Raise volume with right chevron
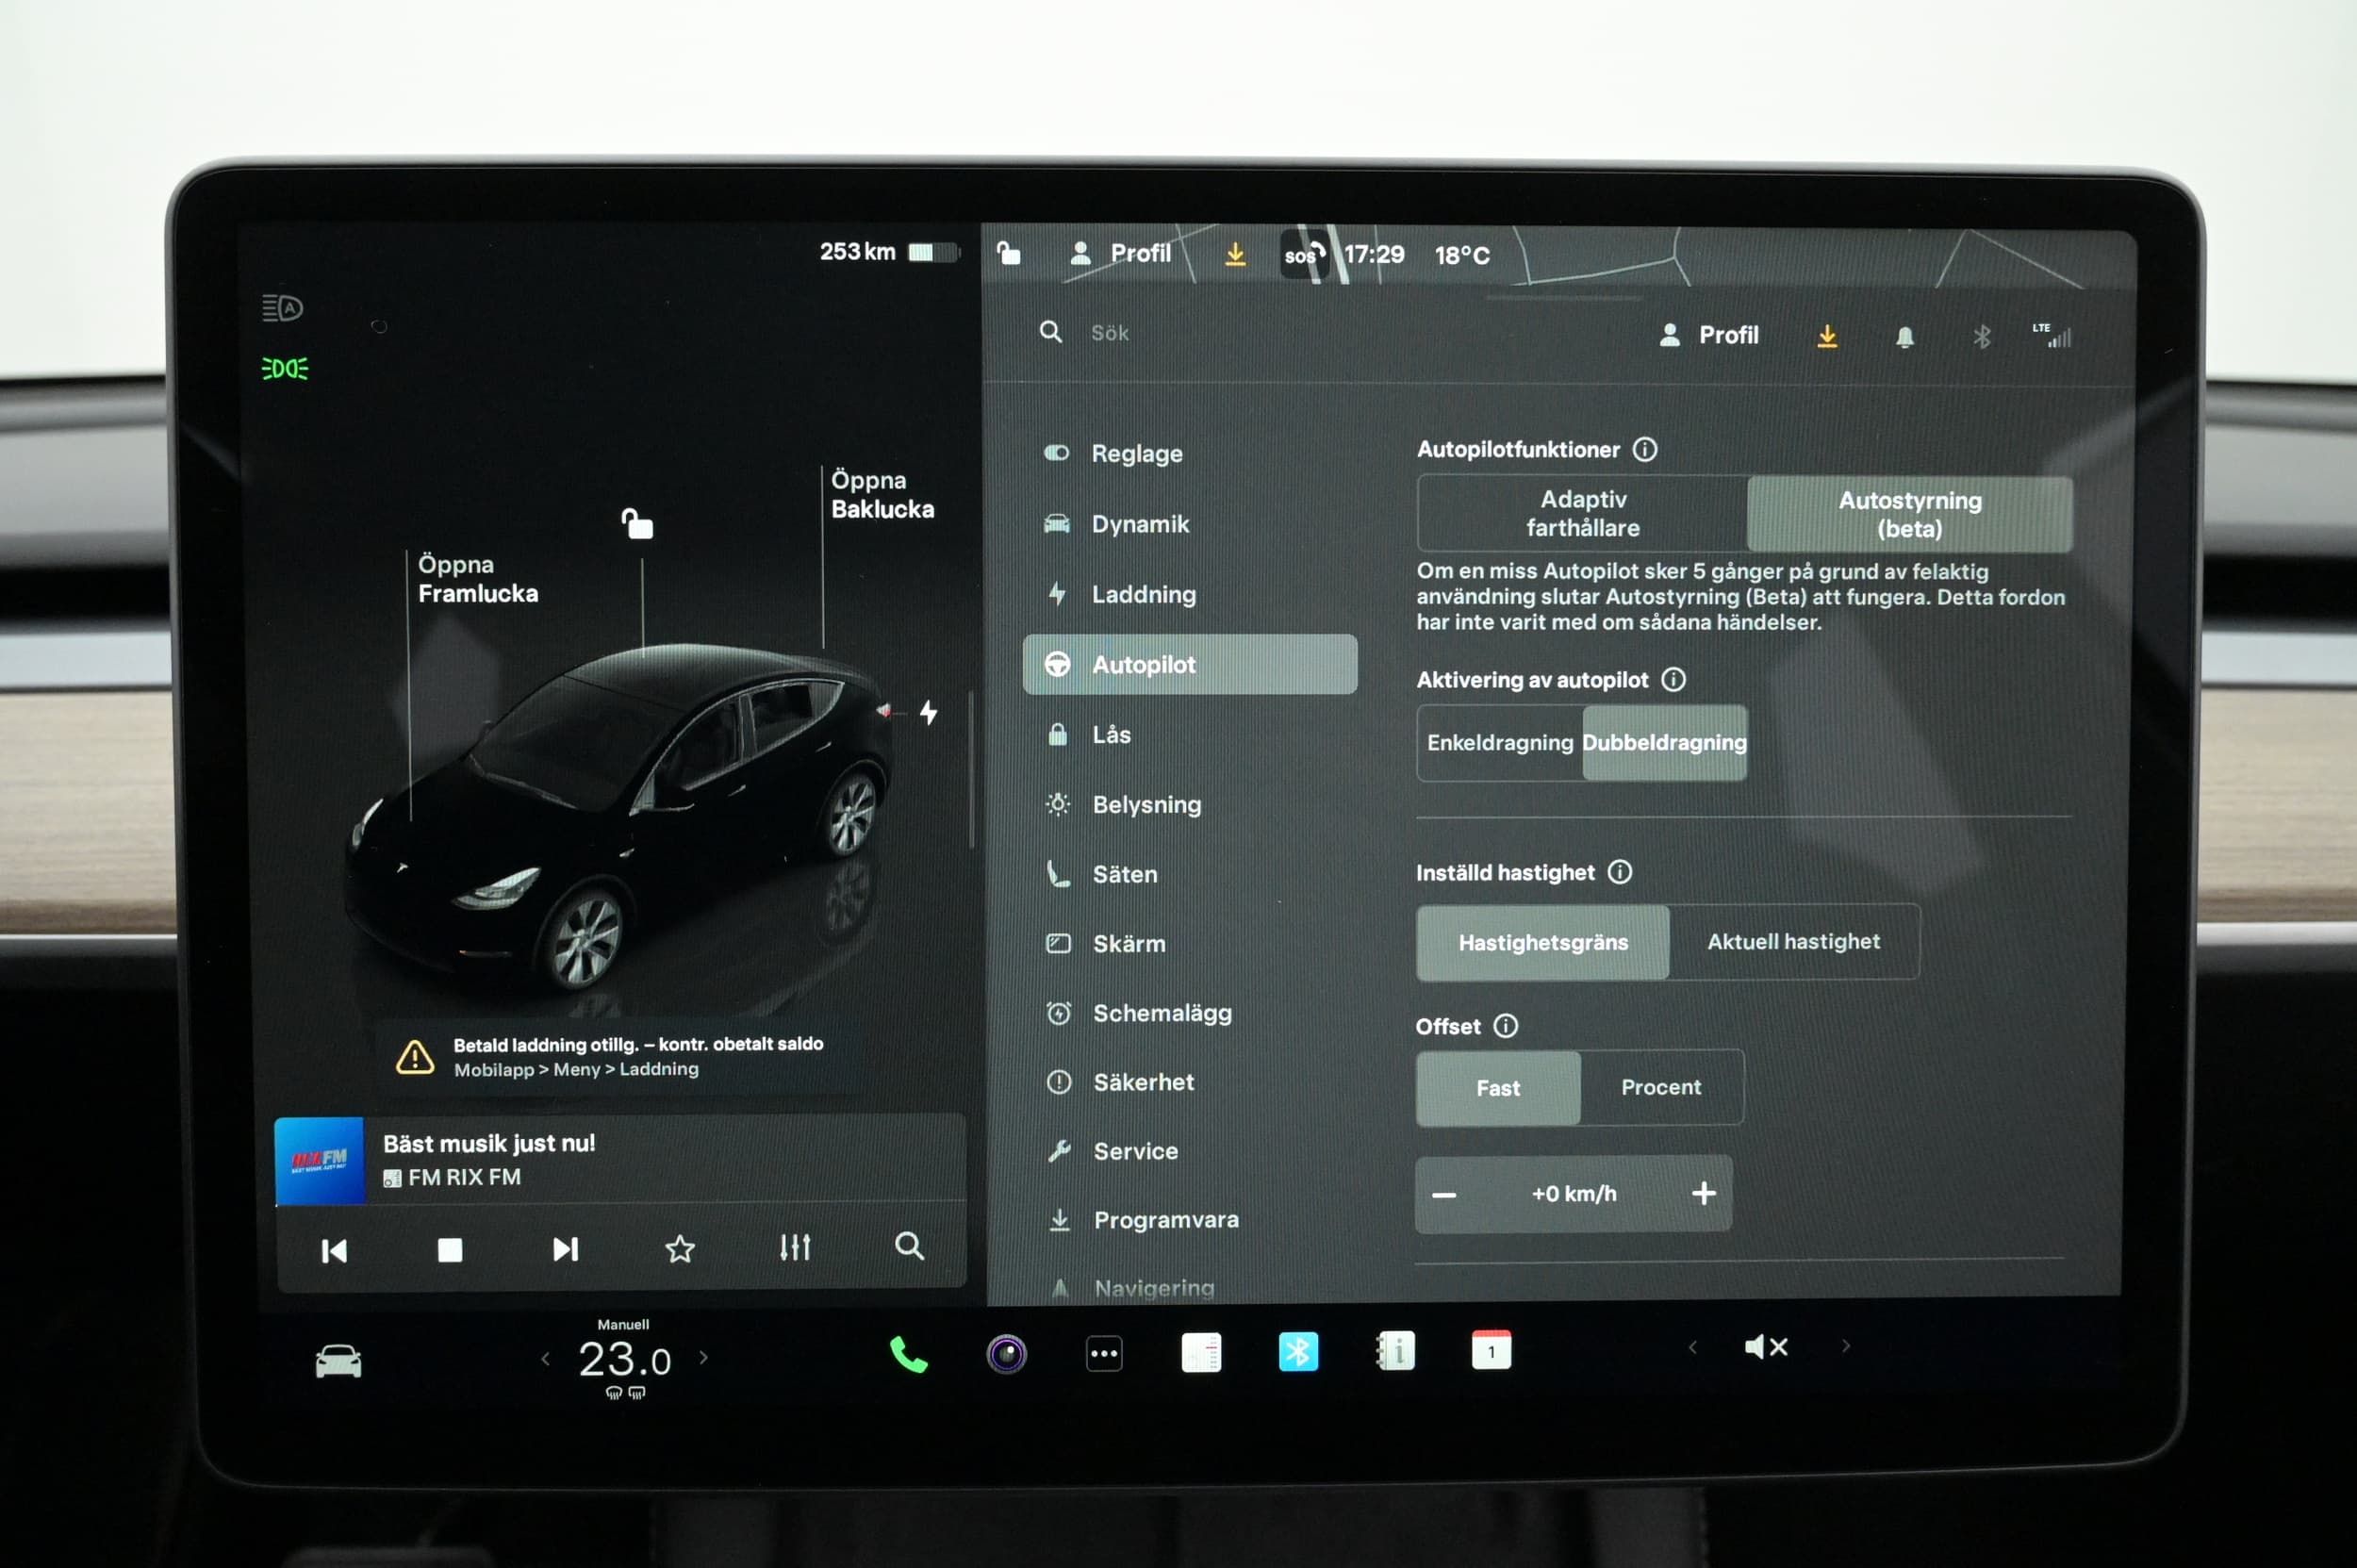The image size is (2357, 1568). coord(1846,1346)
